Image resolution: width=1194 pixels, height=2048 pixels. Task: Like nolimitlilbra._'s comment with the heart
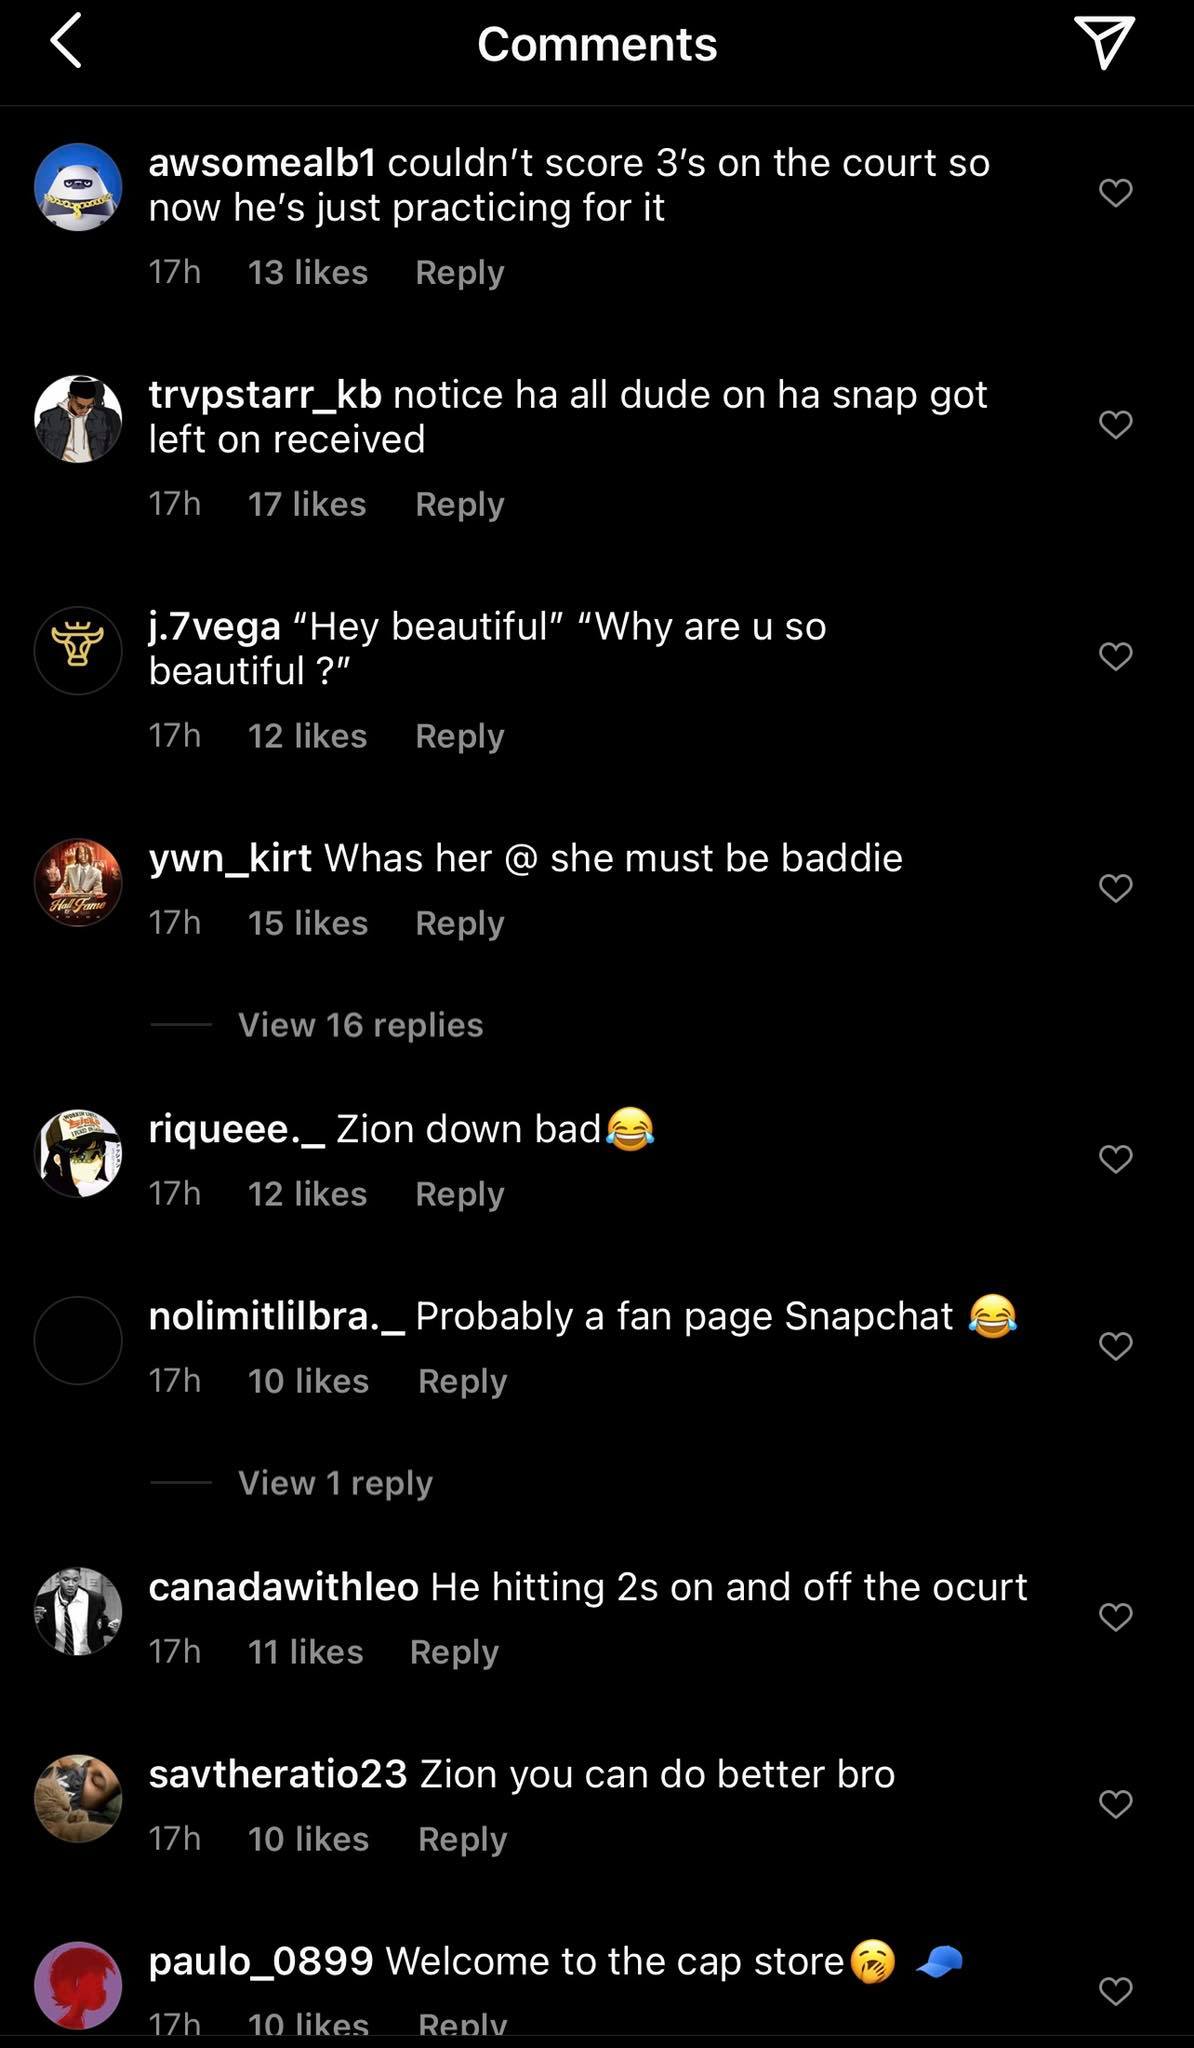point(1115,1345)
